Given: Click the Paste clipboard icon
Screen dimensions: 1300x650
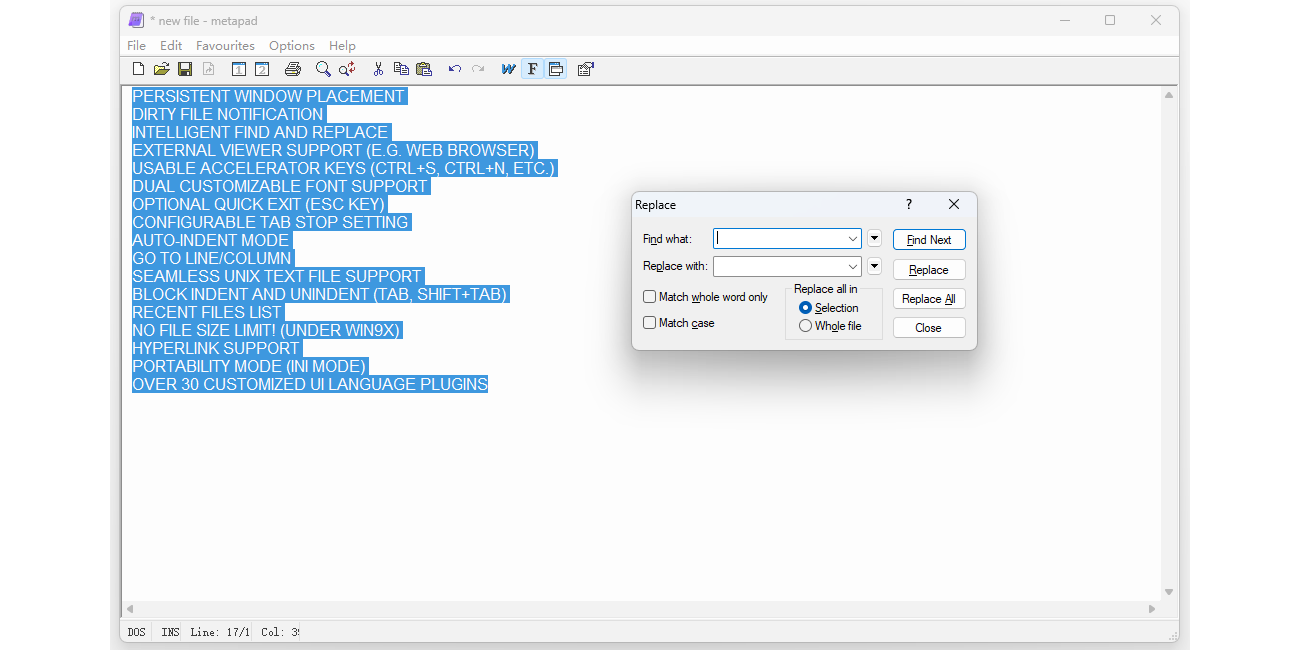Looking at the screenshot, I should pyautogui.click(x=424, y=69).
